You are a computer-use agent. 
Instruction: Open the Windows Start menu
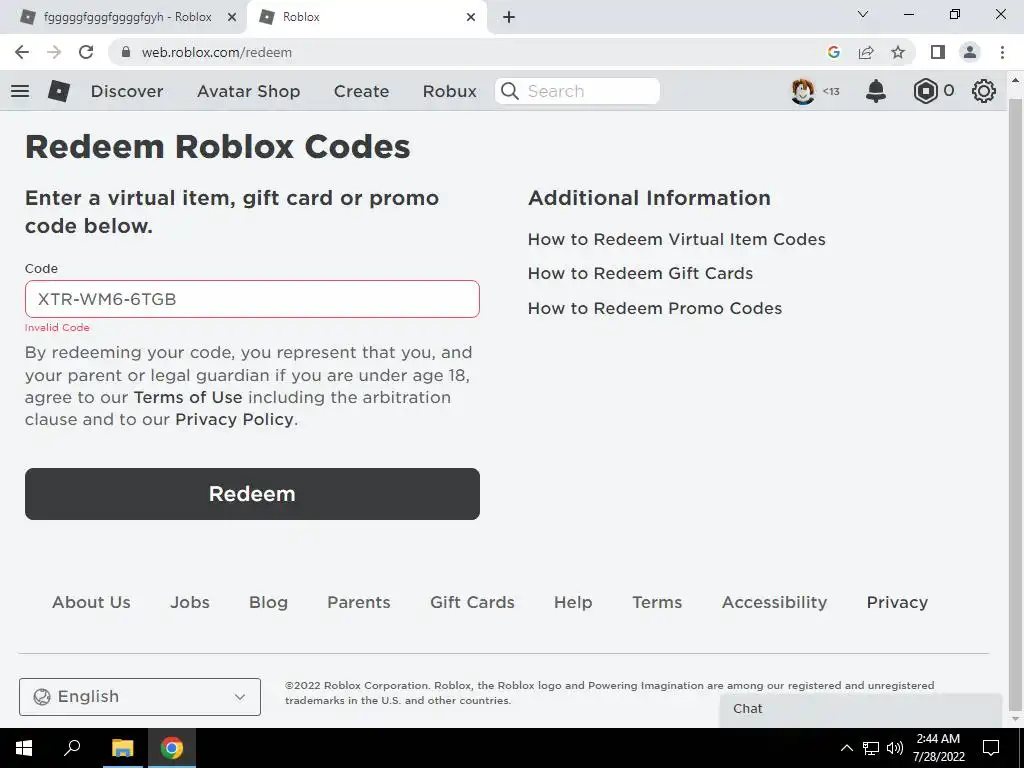click(x=24, y=748)
